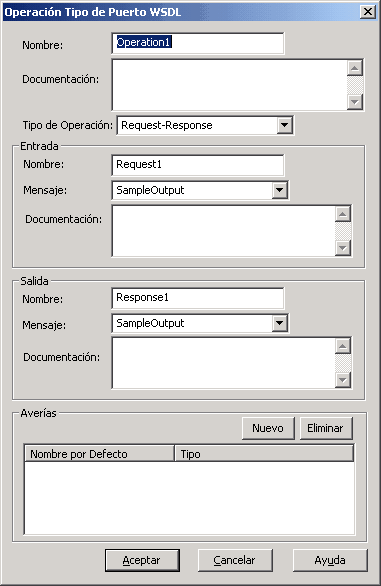The width and height of the screenshot is (381, 586).
Task: Open Ayuda help button
Action: point(330,560)
